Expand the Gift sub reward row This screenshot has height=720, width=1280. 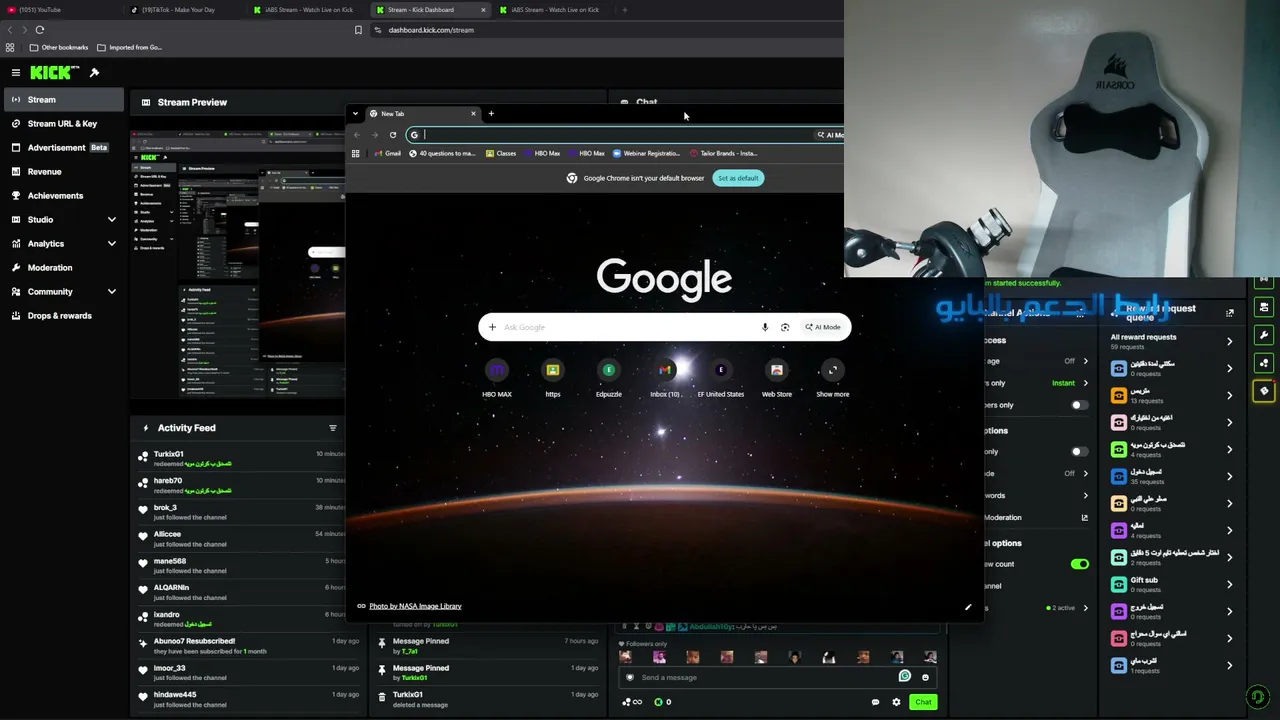point(1230,584)
